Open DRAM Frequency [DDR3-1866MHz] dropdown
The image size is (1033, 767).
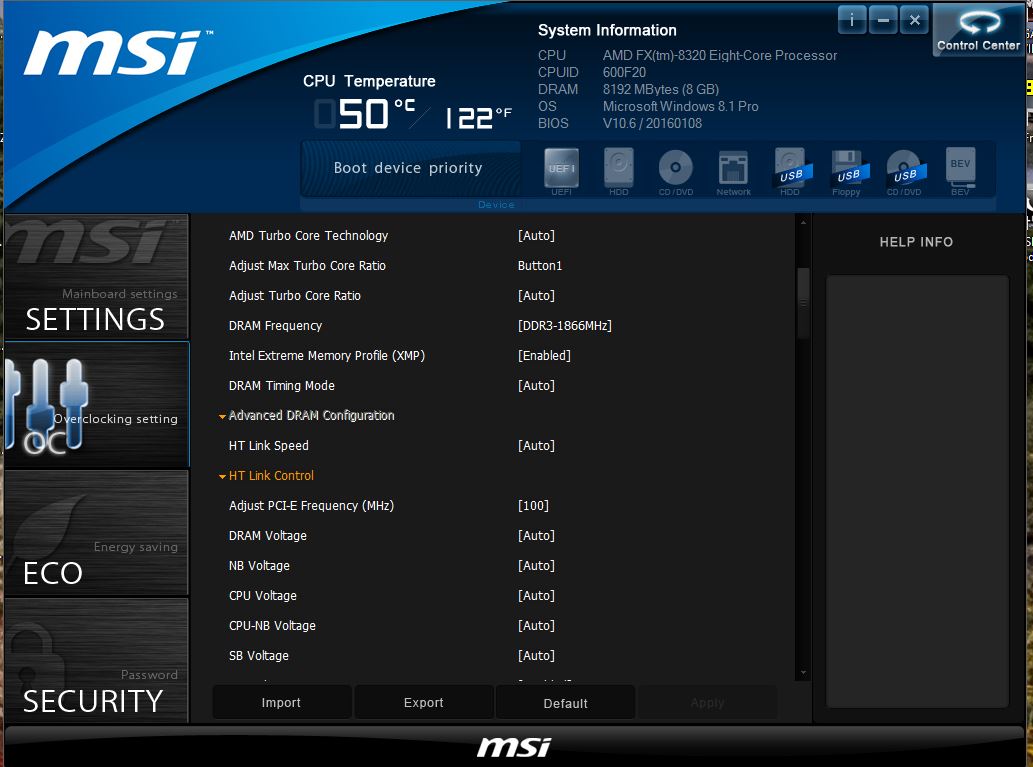565,326
